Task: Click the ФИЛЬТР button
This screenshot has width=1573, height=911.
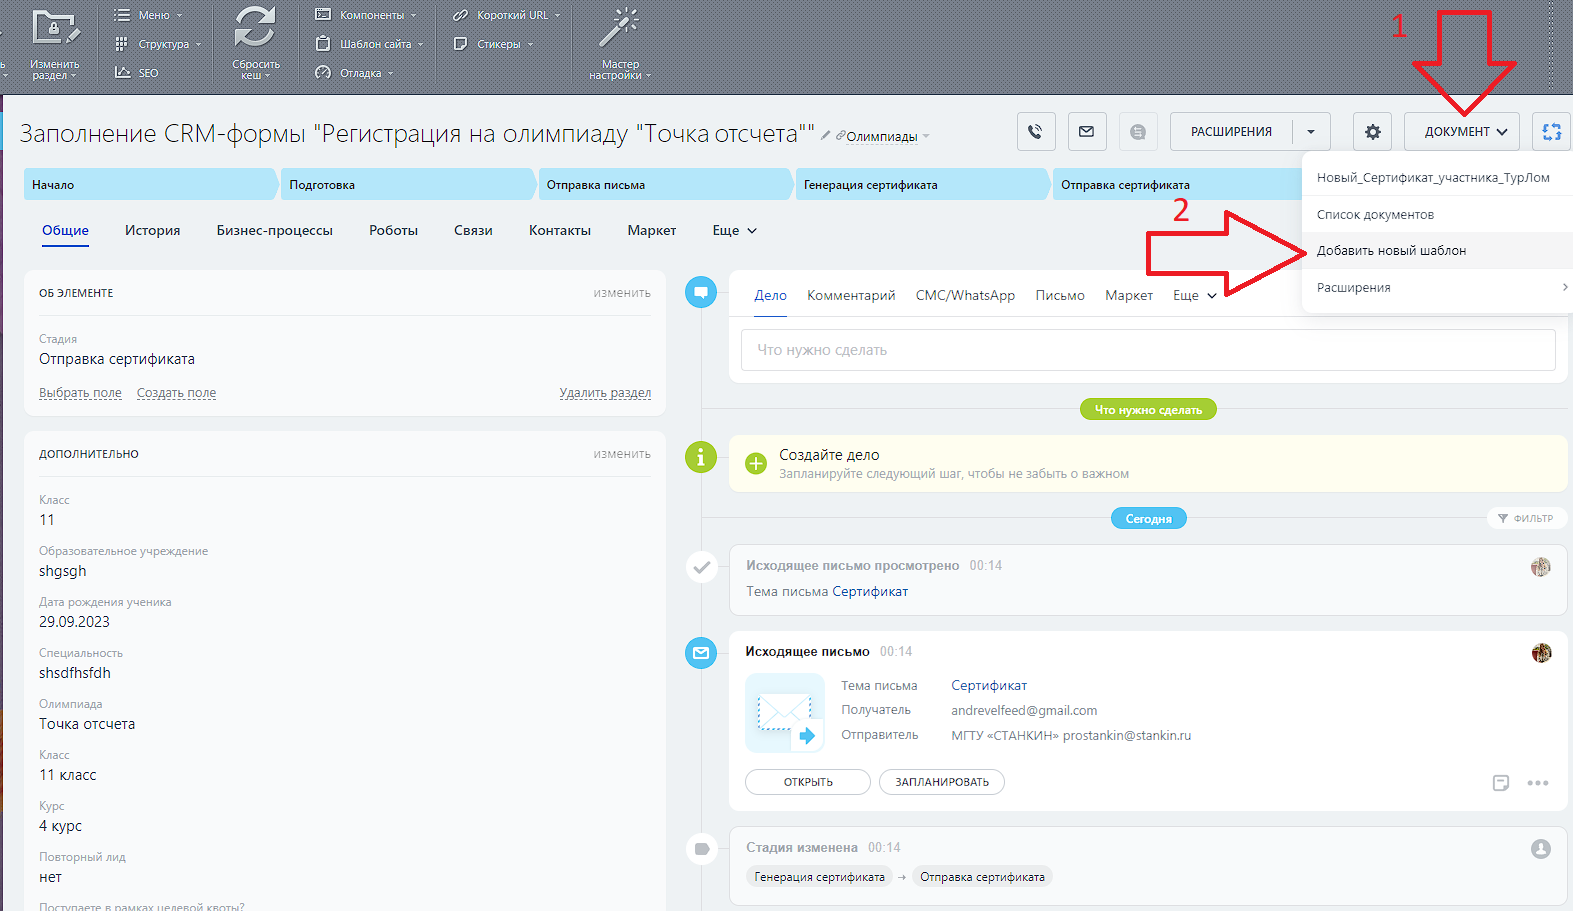Action: [1526, 518]
